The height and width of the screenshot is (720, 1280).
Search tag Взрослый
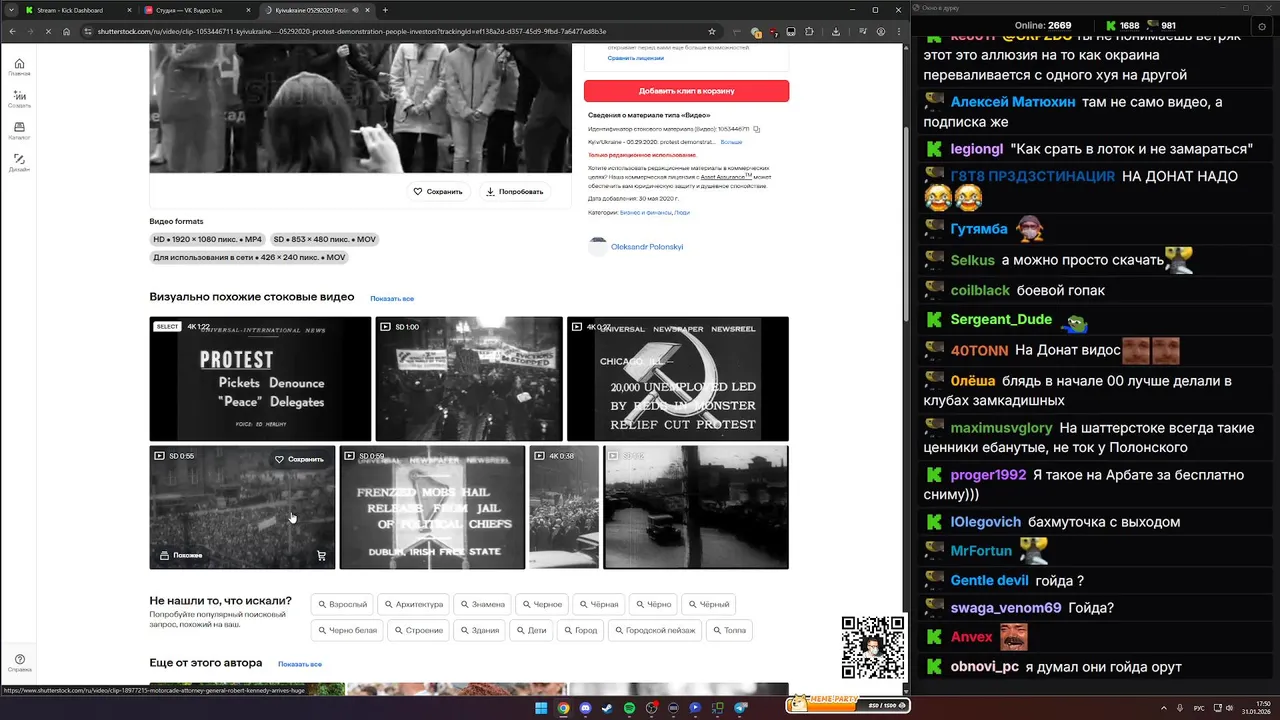[x=342, y=604]
